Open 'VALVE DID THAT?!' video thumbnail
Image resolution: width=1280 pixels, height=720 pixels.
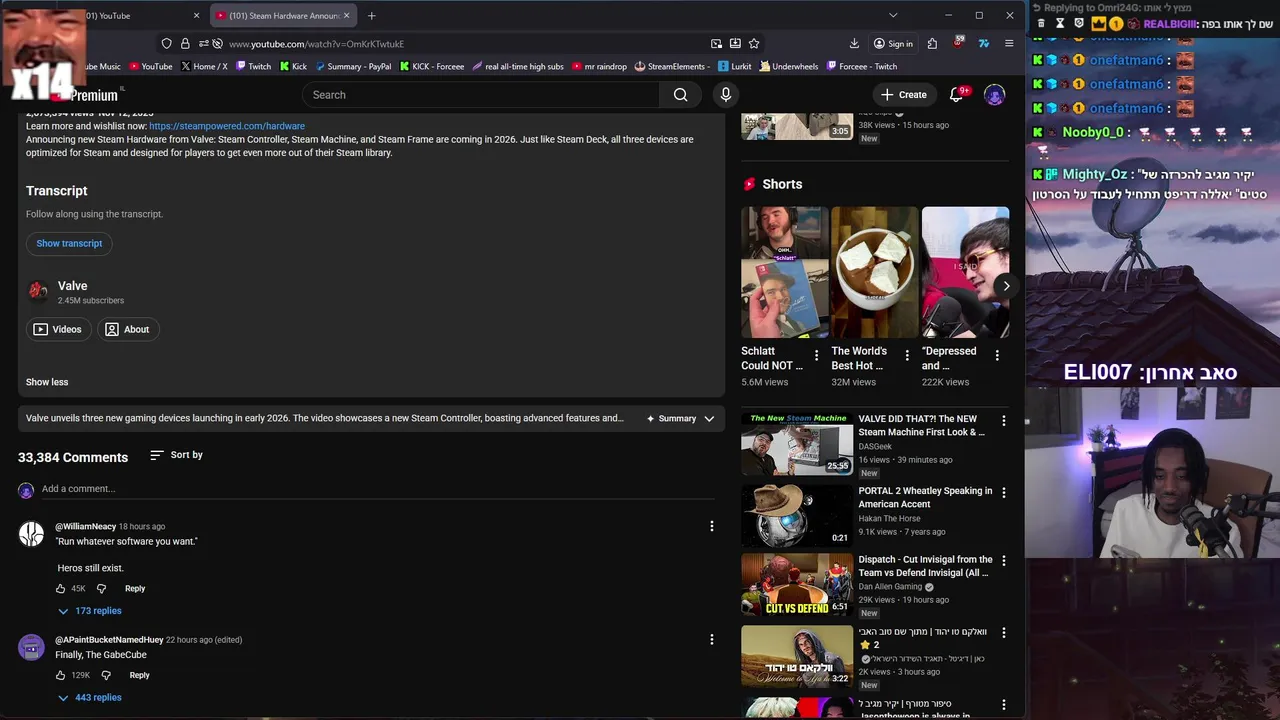[797, 444]
